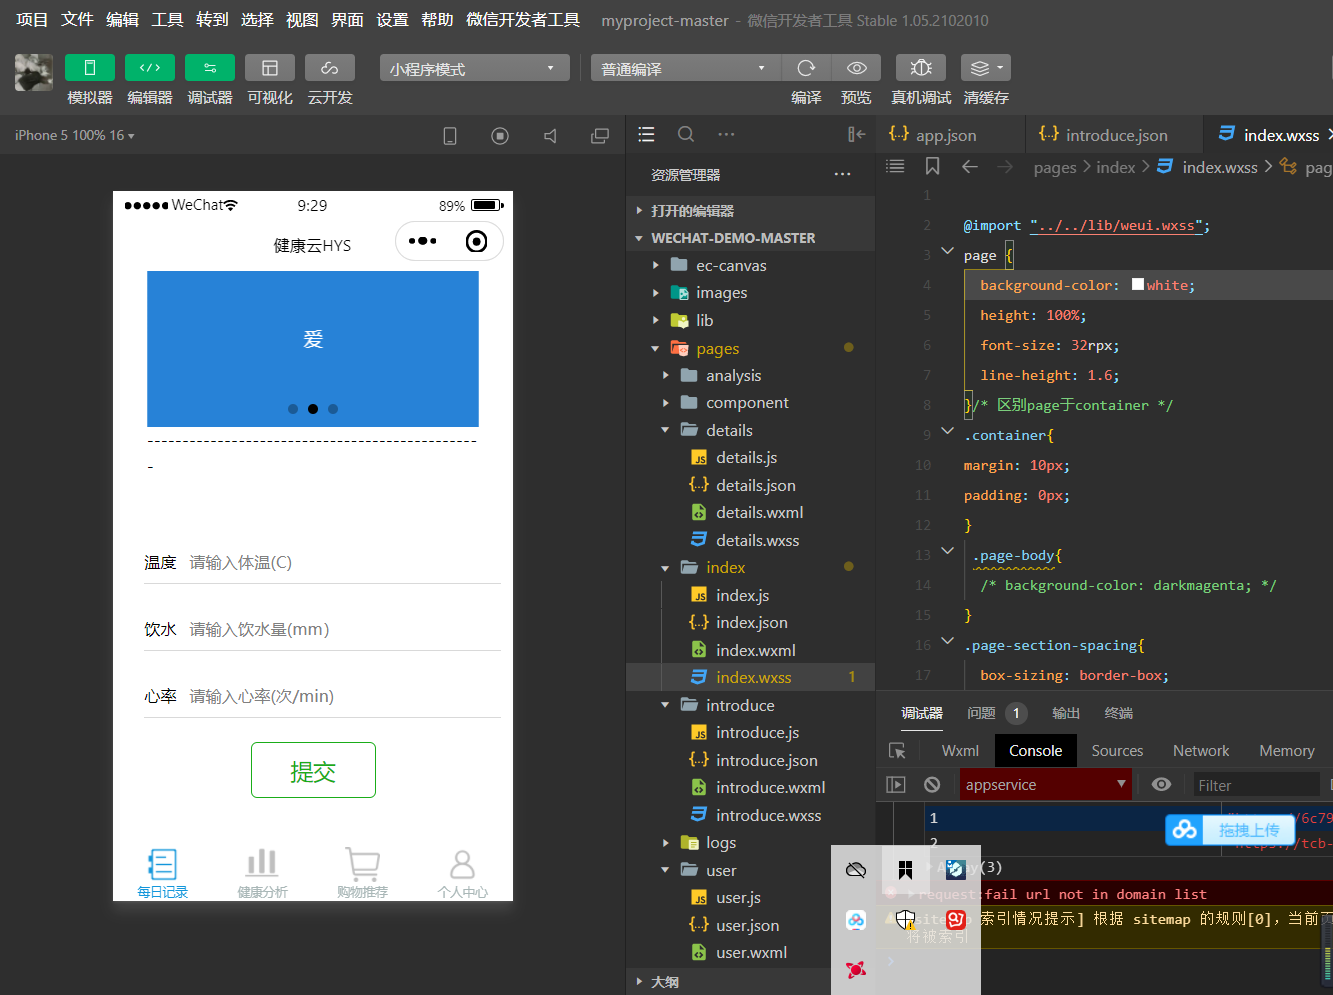Click the editor bookmark icon
Viewport: 1333px width, 995px height.
pyautogui.click(x=932, y=166)
